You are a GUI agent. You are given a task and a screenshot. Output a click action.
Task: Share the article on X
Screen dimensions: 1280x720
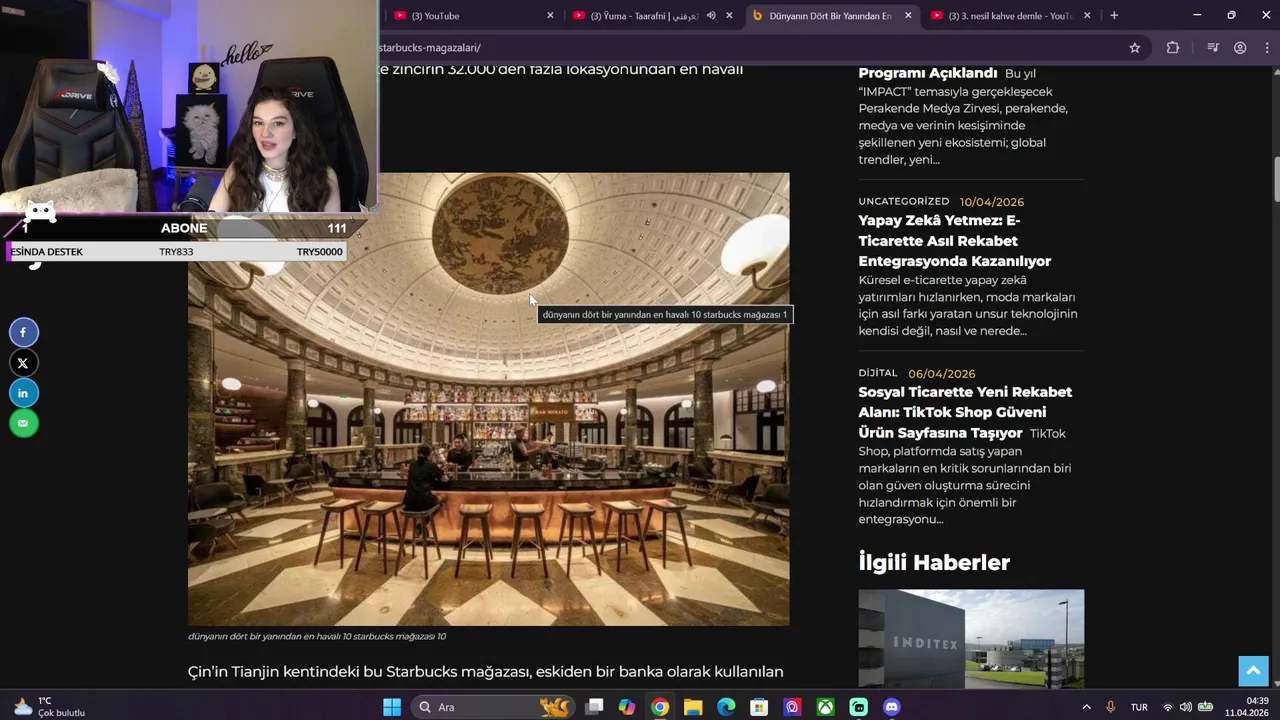(x=24, y=363)
